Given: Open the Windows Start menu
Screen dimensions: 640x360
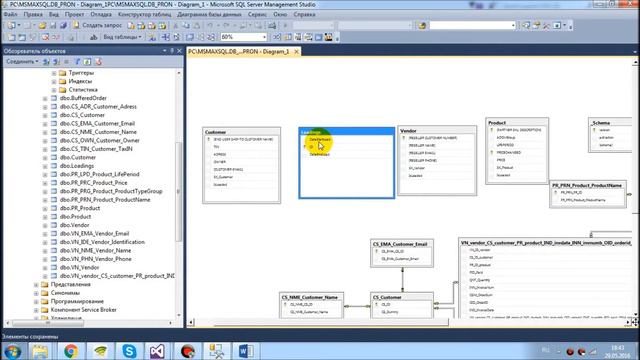Looking at the screenshot, I should coord(12,351).
